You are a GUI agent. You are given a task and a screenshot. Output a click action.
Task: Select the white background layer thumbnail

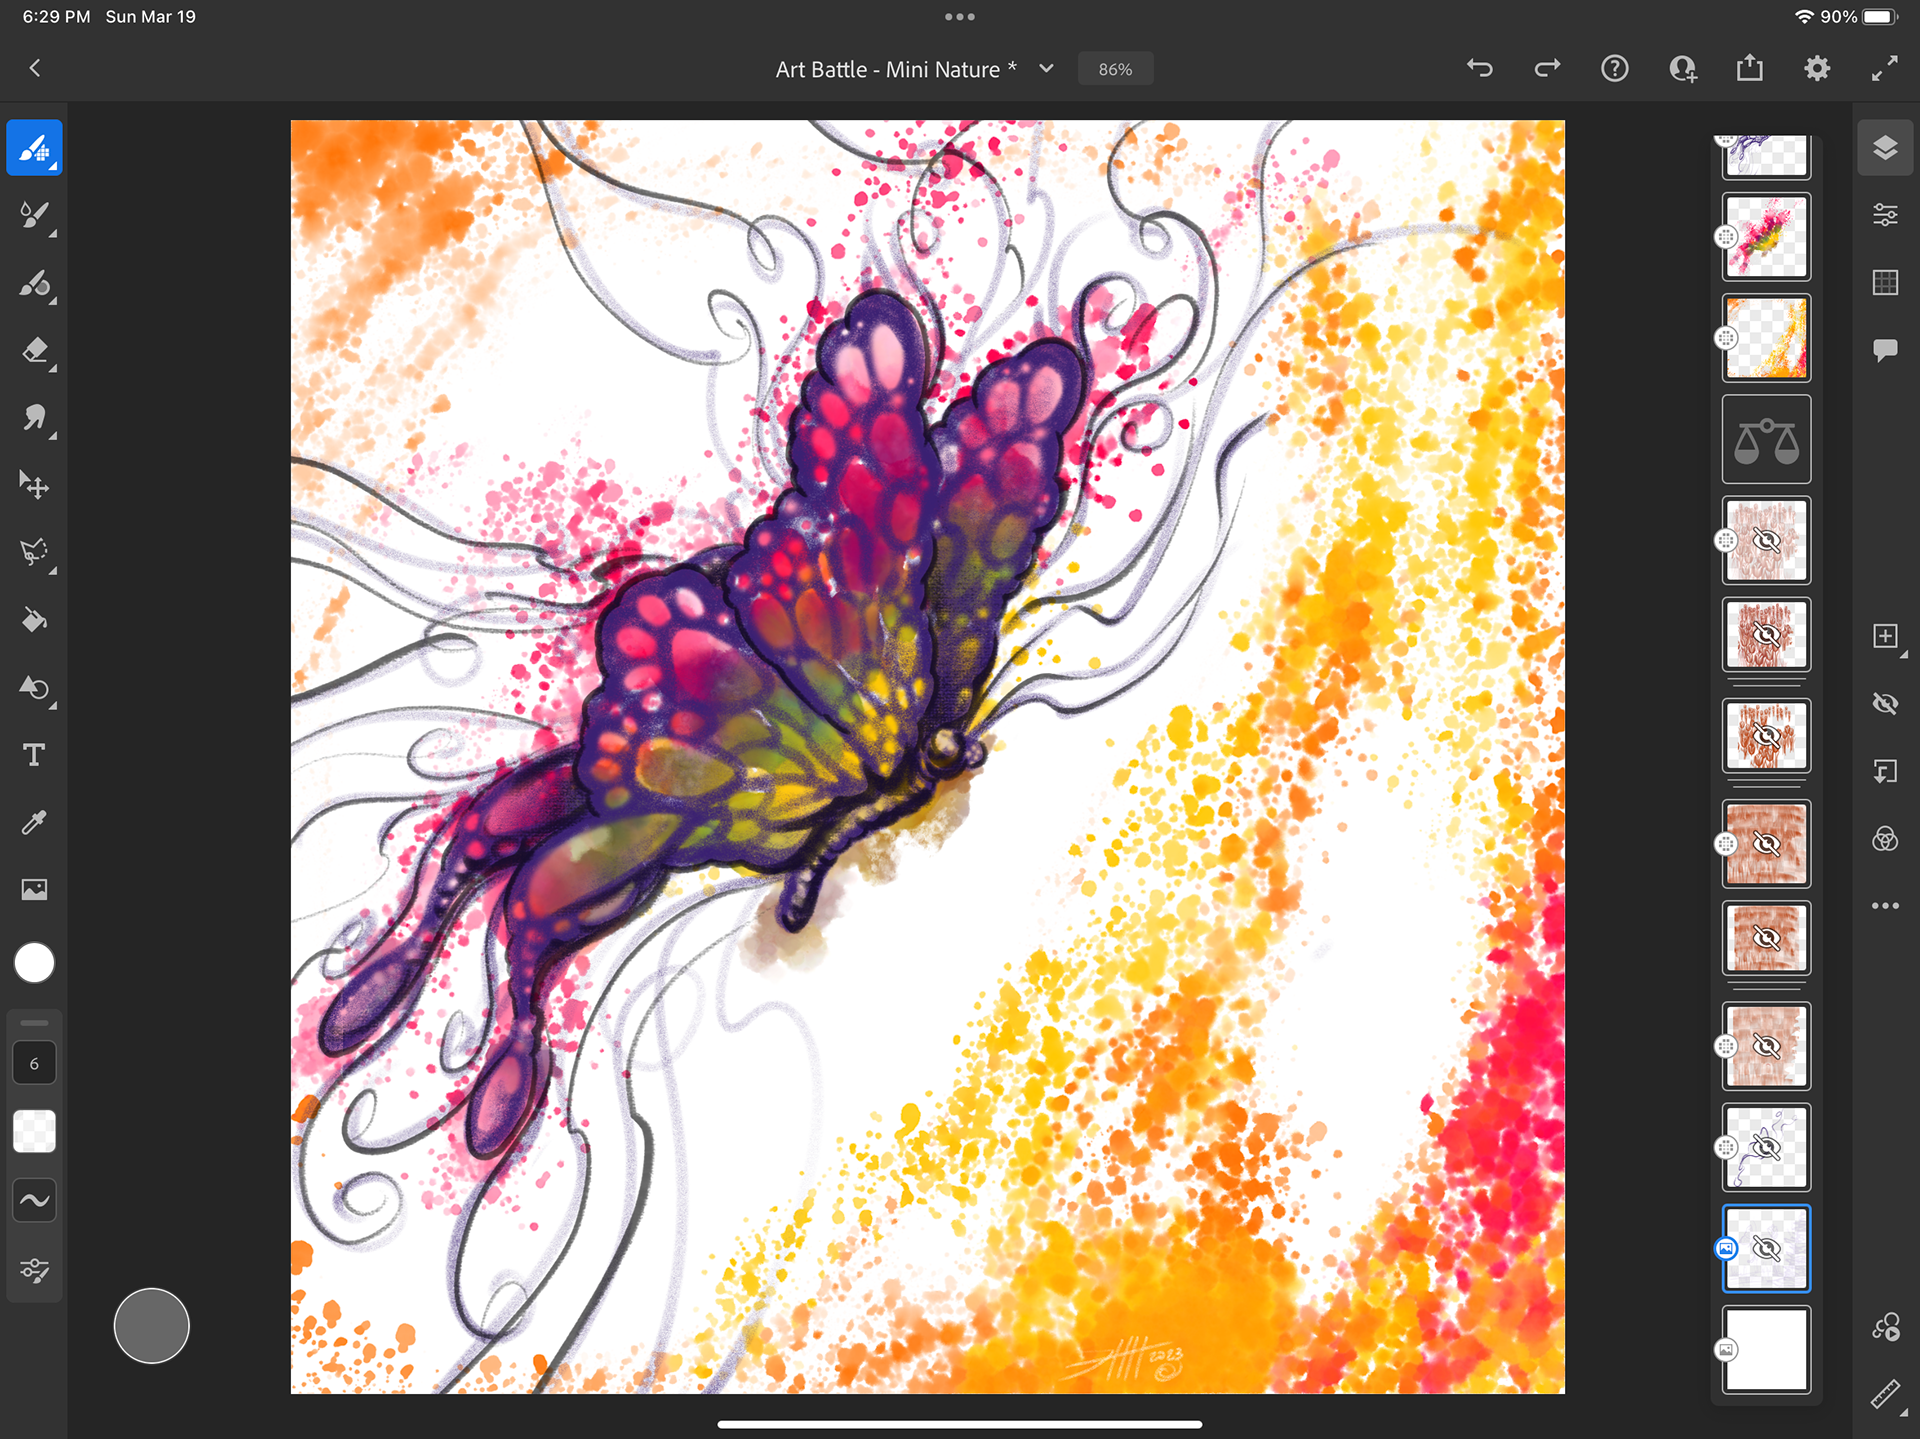tap(1766, 1349)
